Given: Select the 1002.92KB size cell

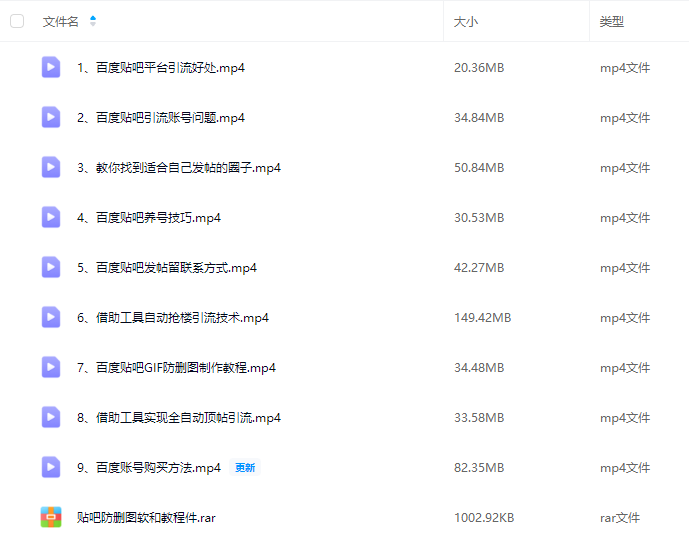Looking at the screenshot, I should (484, 518).
